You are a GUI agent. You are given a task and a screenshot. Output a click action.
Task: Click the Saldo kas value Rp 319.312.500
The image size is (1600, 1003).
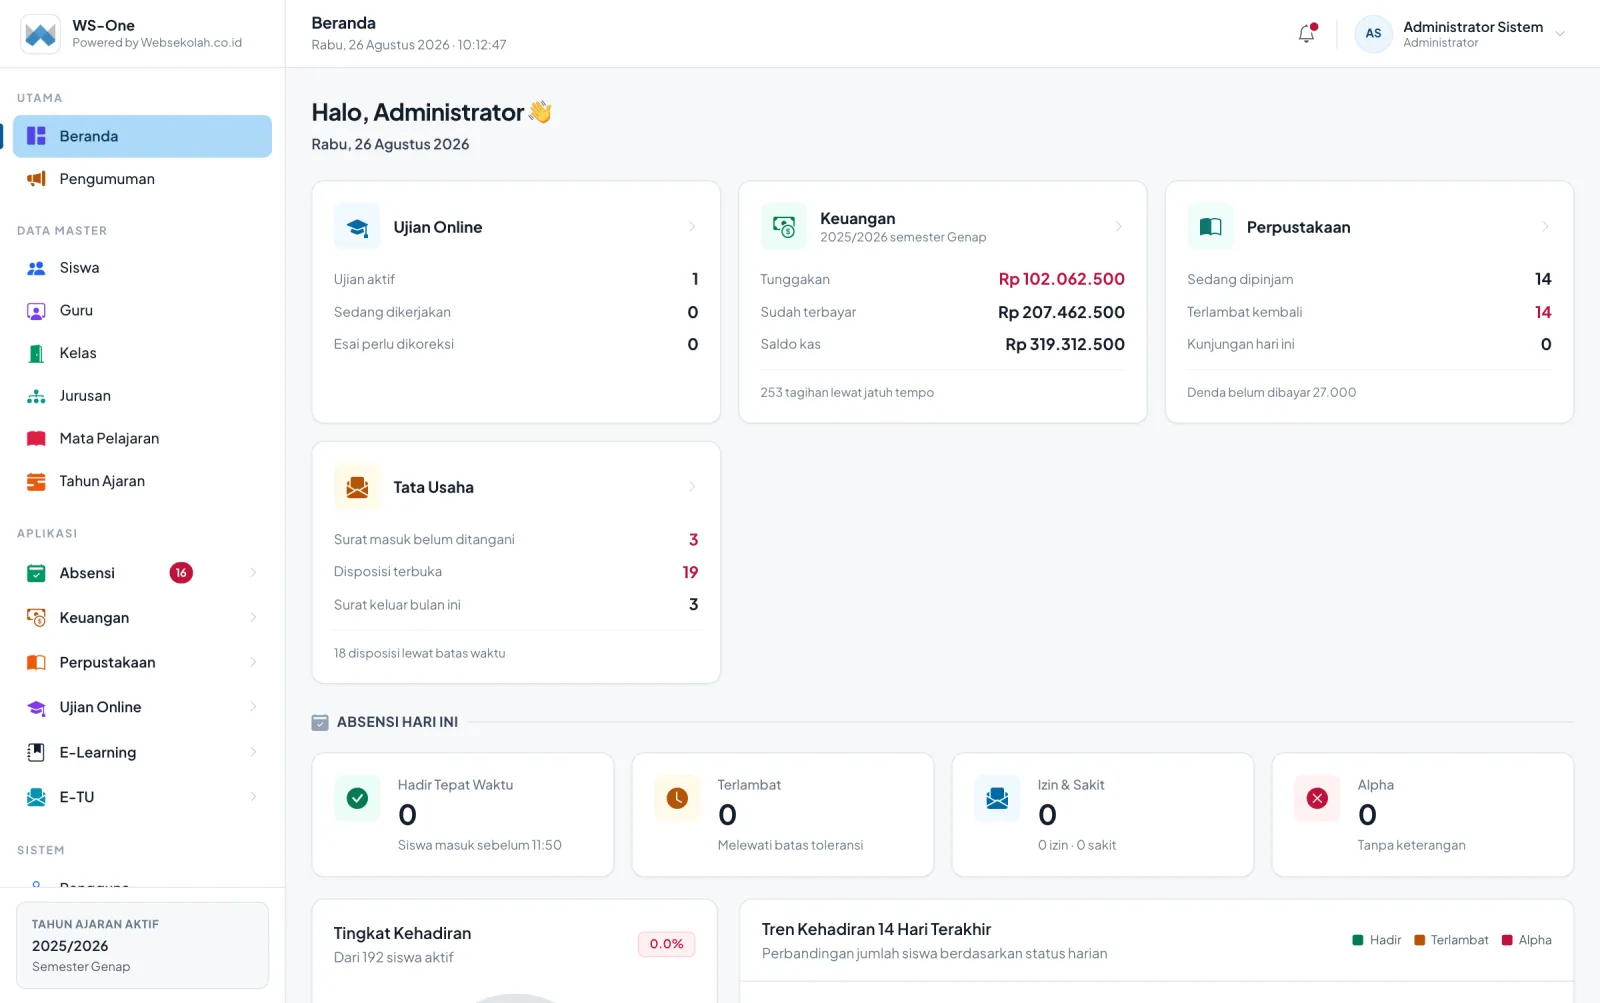(x=1065, y=344)
